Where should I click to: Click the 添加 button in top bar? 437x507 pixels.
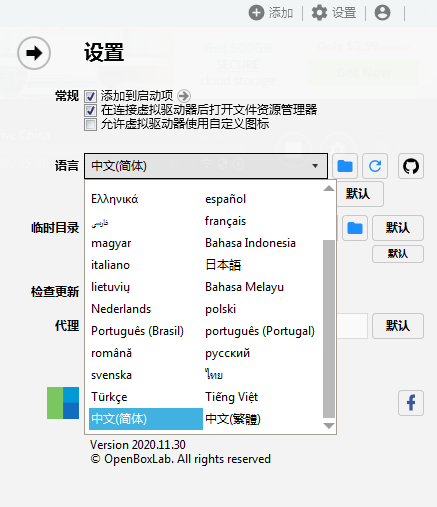point(271,13)
